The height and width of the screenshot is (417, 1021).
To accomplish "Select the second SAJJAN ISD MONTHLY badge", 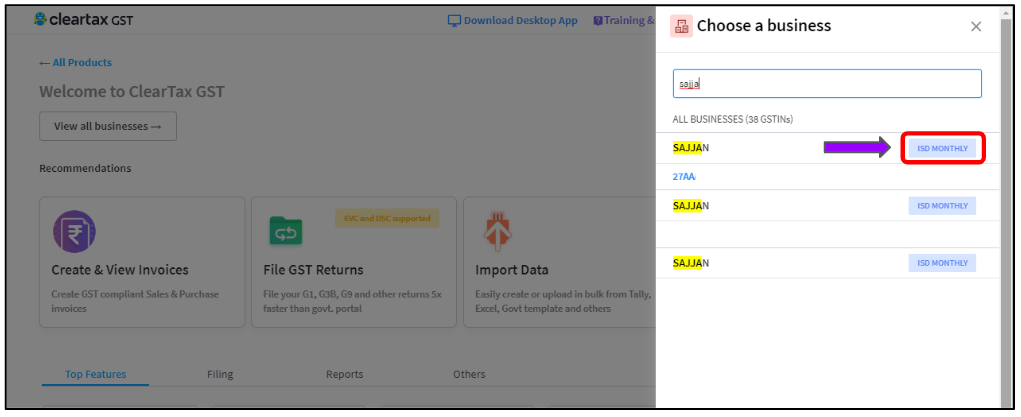I will coord(942,206).
